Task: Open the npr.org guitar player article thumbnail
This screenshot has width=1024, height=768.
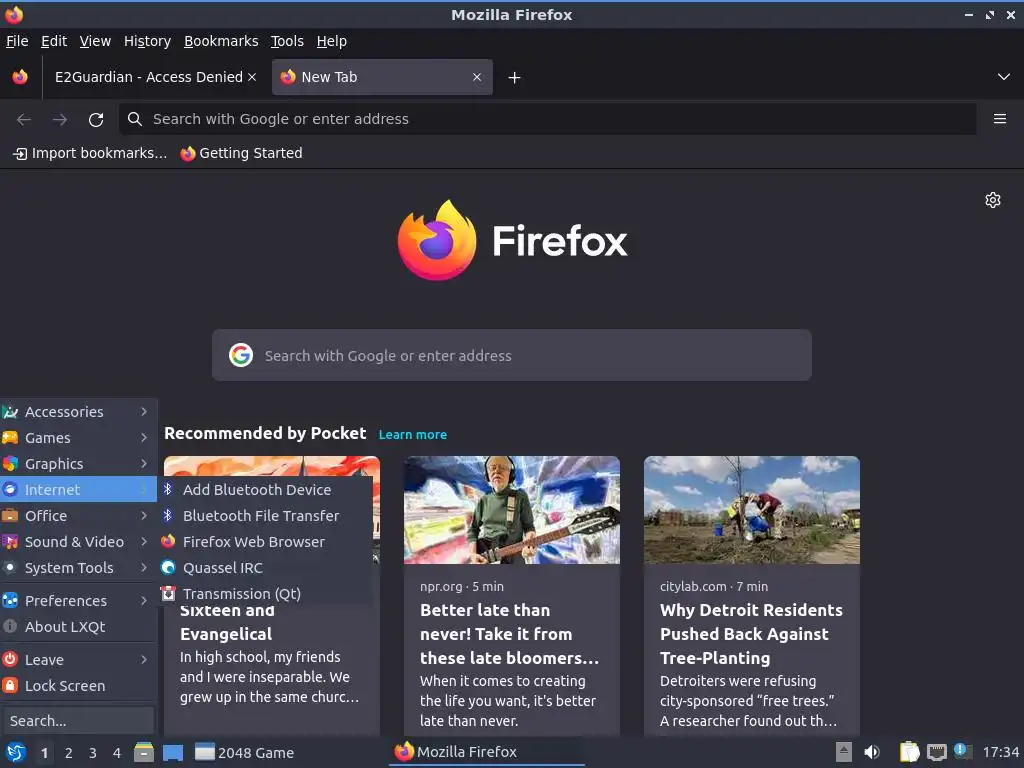Action: point(512,510)
